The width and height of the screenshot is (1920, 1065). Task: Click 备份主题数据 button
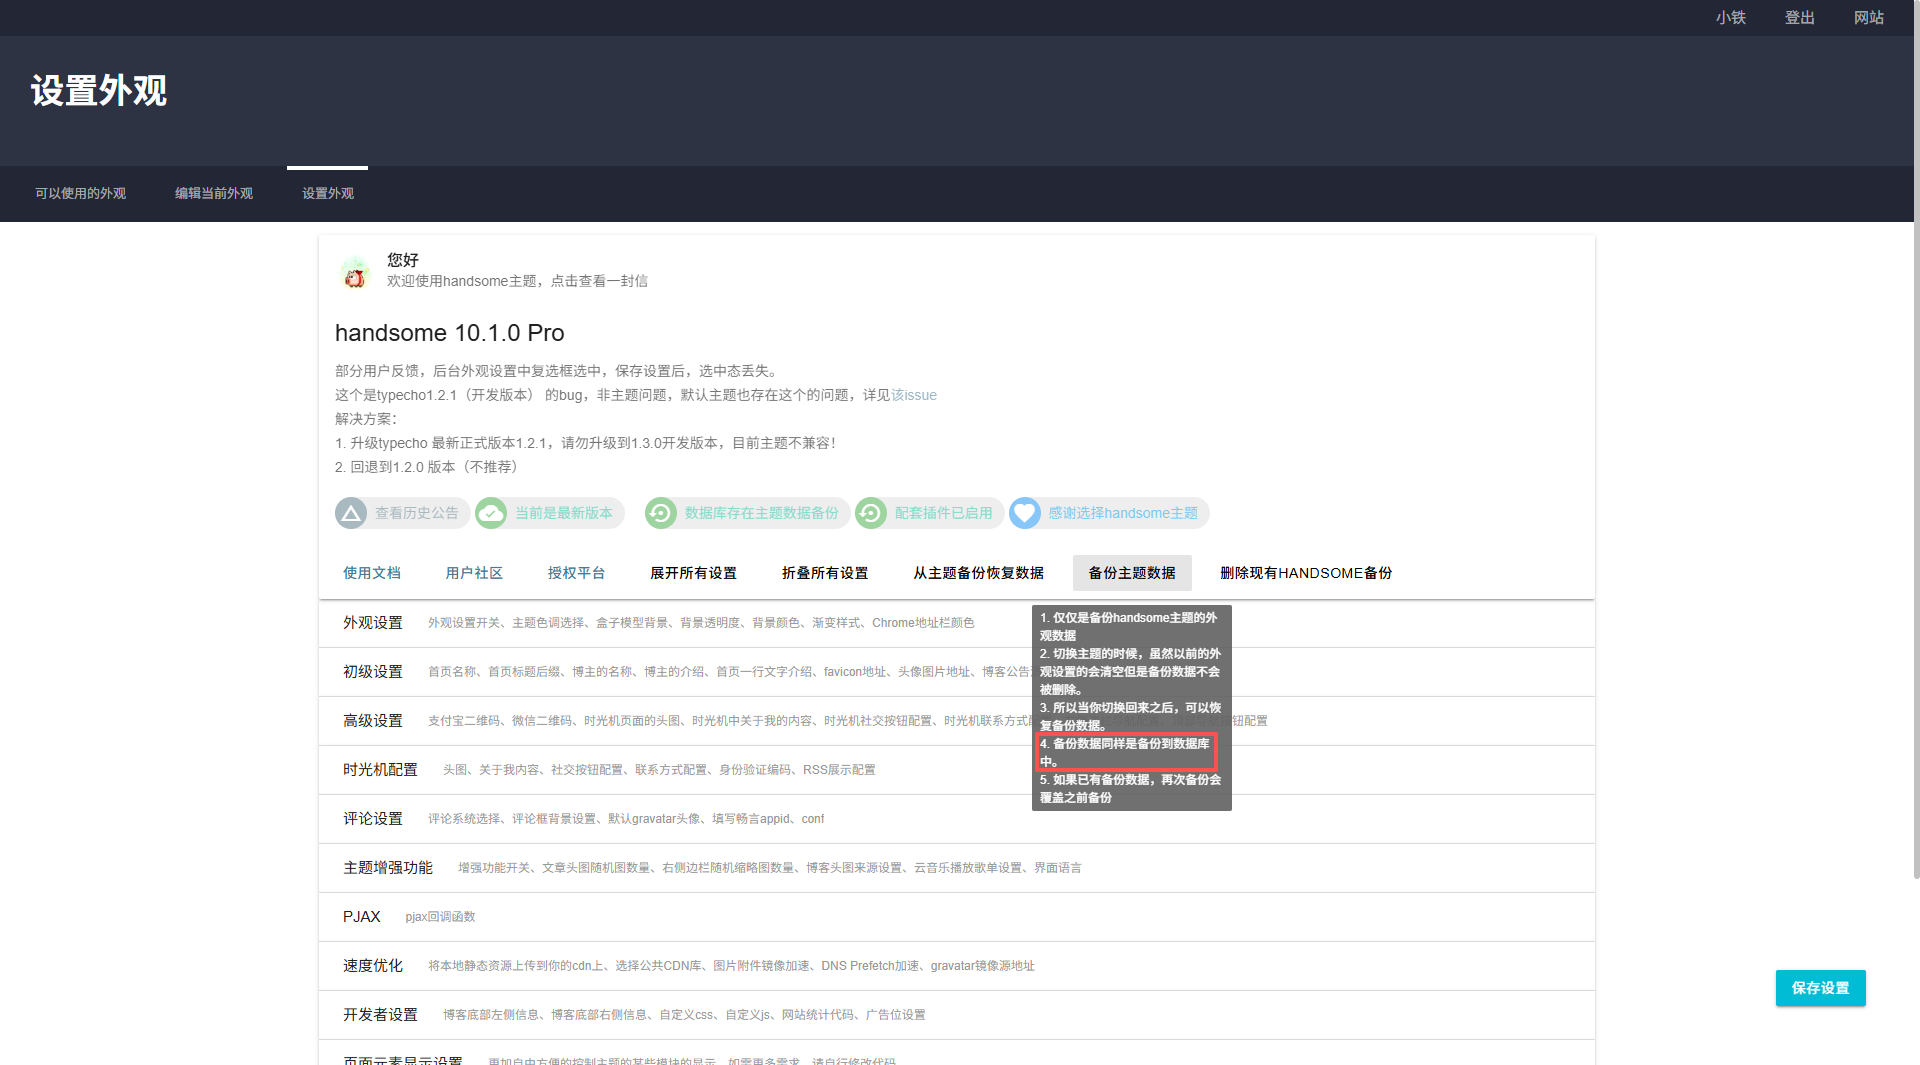coord(1132,574)
